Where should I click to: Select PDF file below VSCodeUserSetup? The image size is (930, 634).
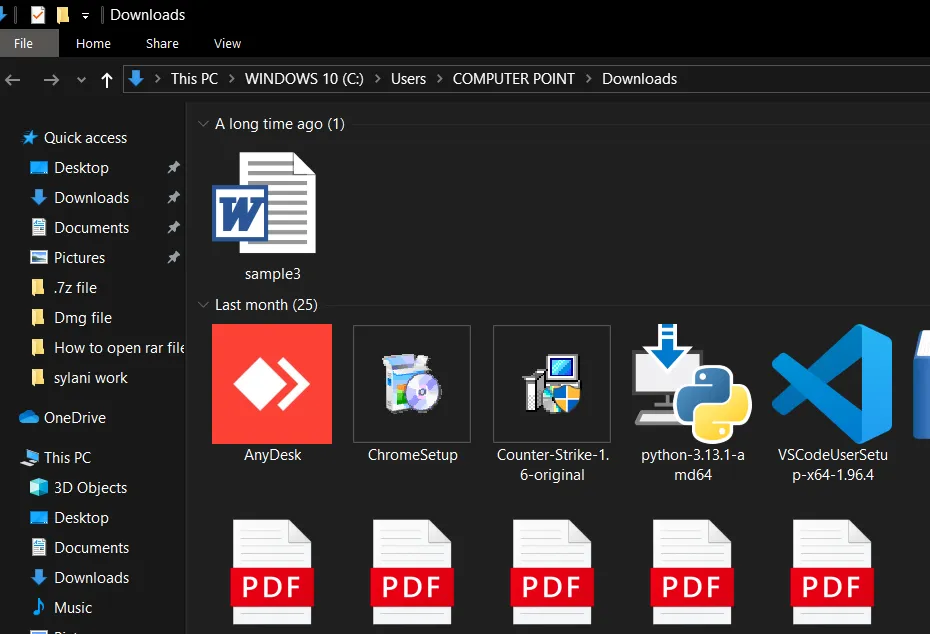tap(832, 572)
